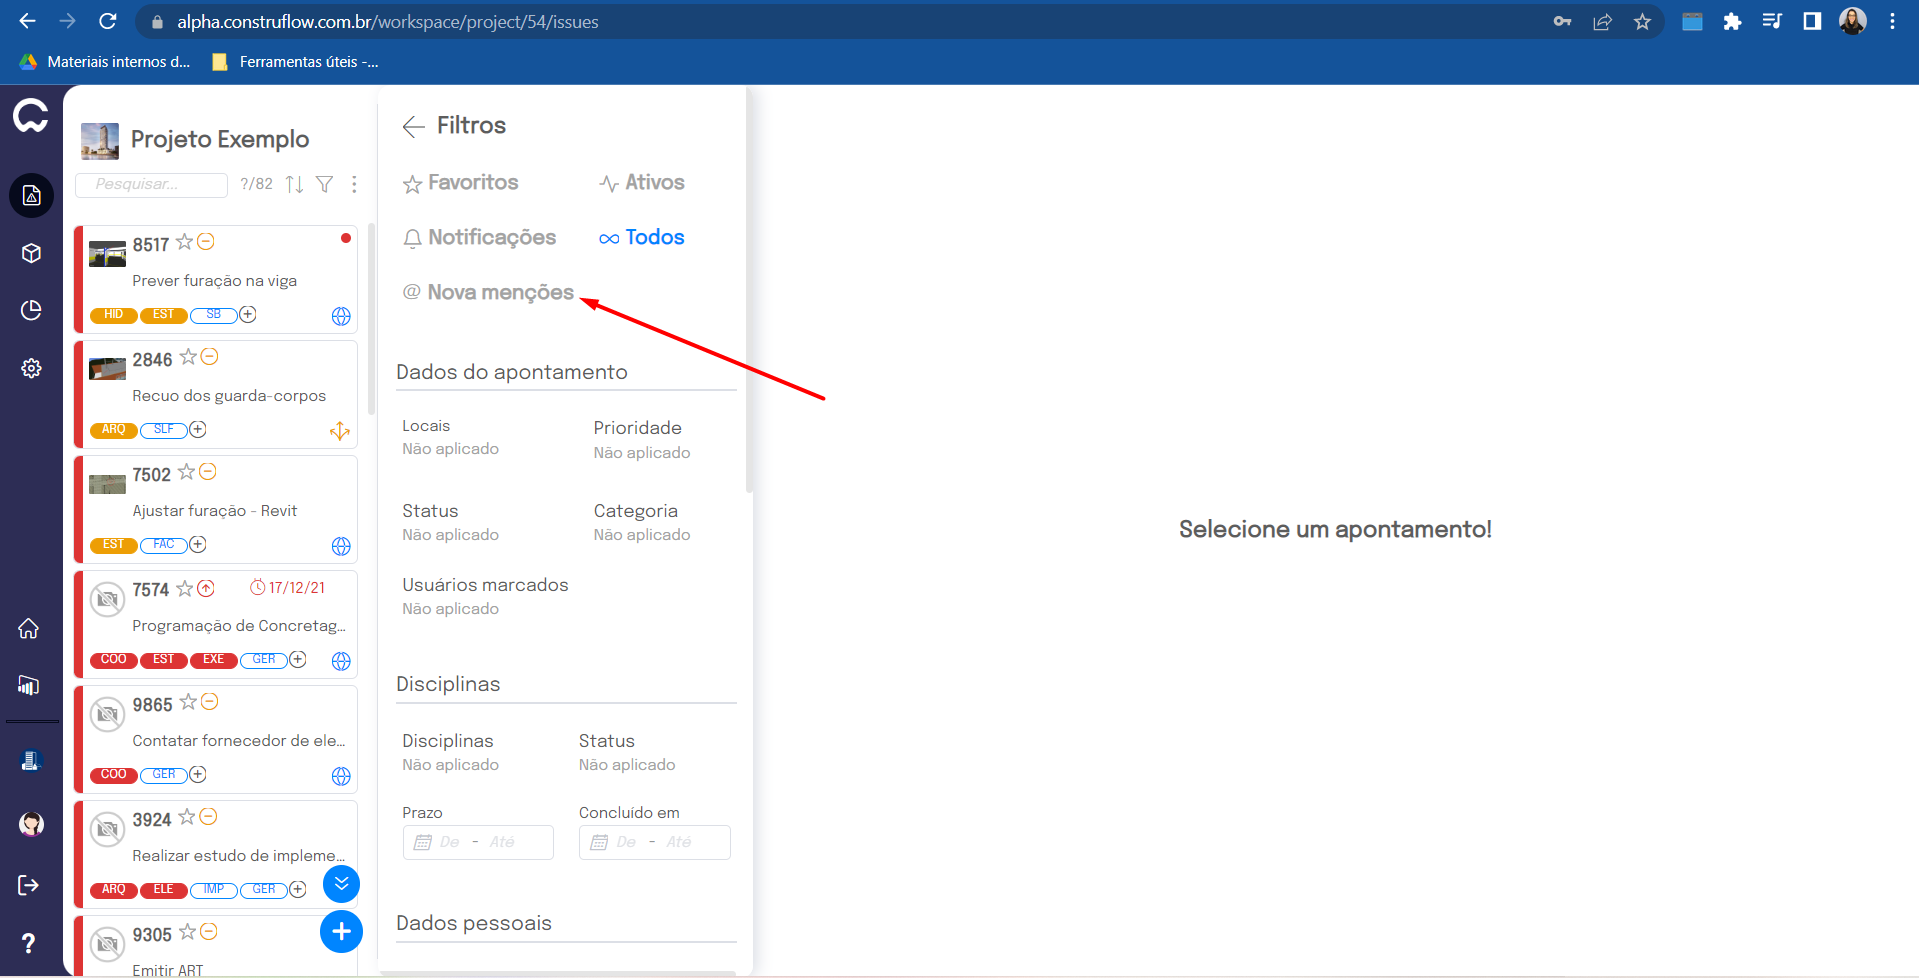Expand the Categoria filter
The image size is (1919, 978).
coord(641,523)
